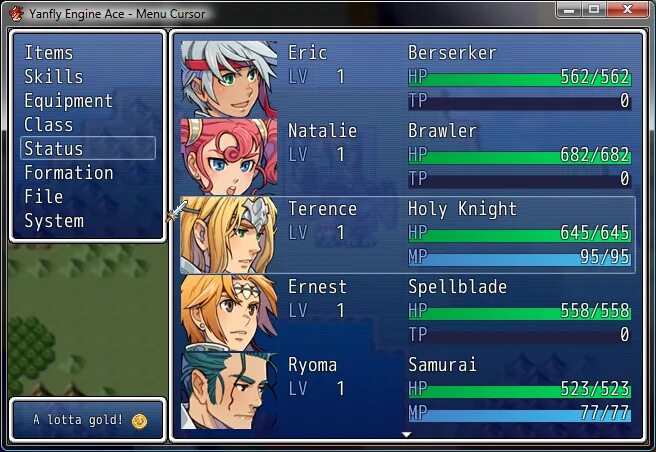656x452 pixels.
Task: Click the sword menu cursor icon
Action: coord(177,211)
